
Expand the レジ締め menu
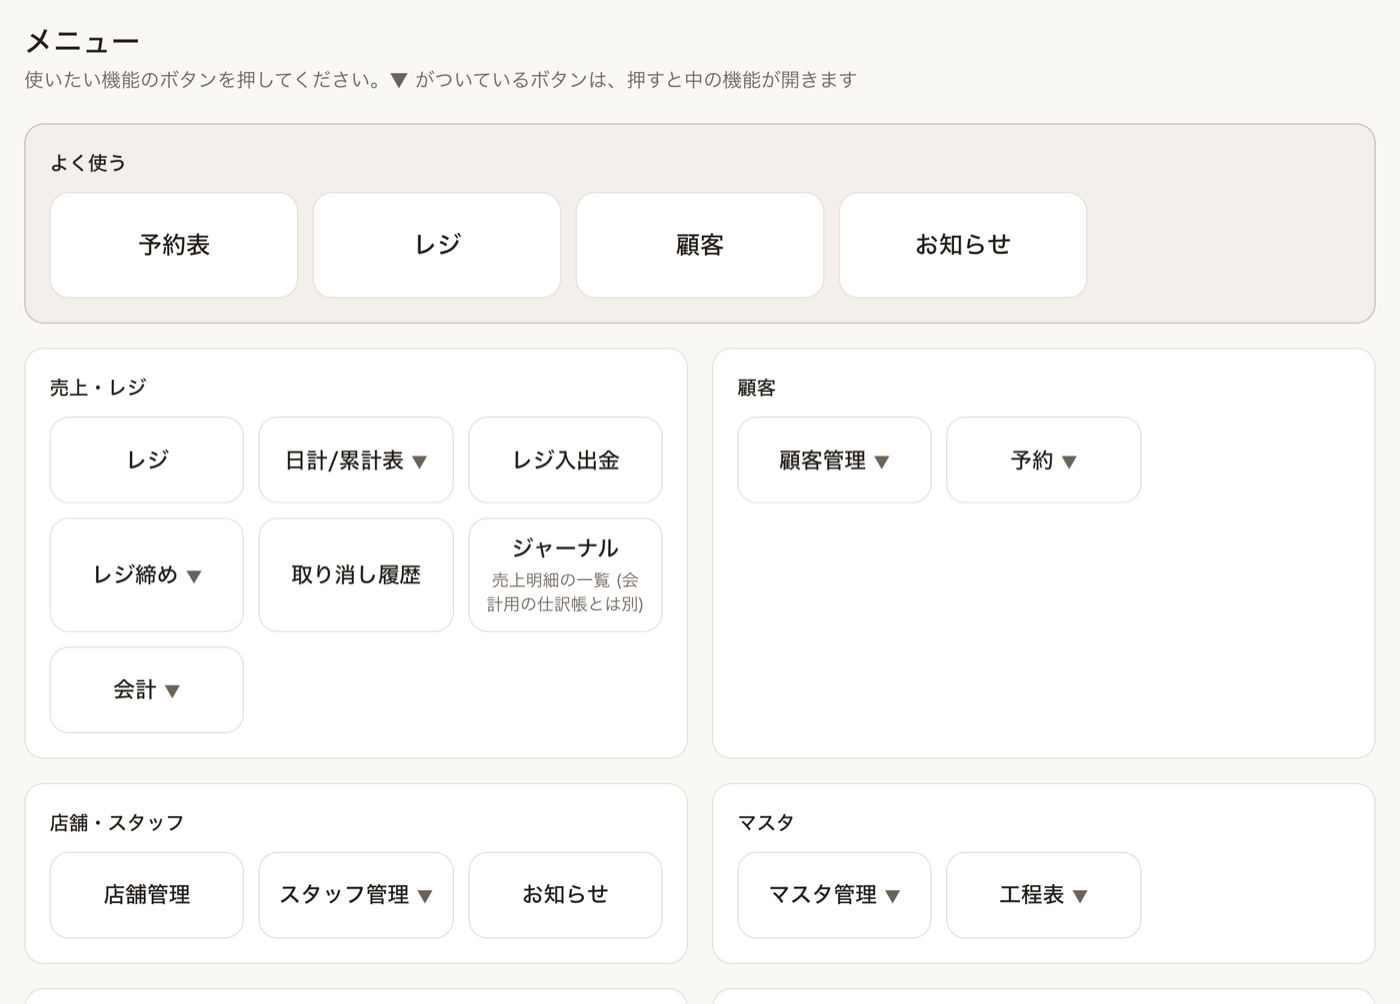click(147, 575)
